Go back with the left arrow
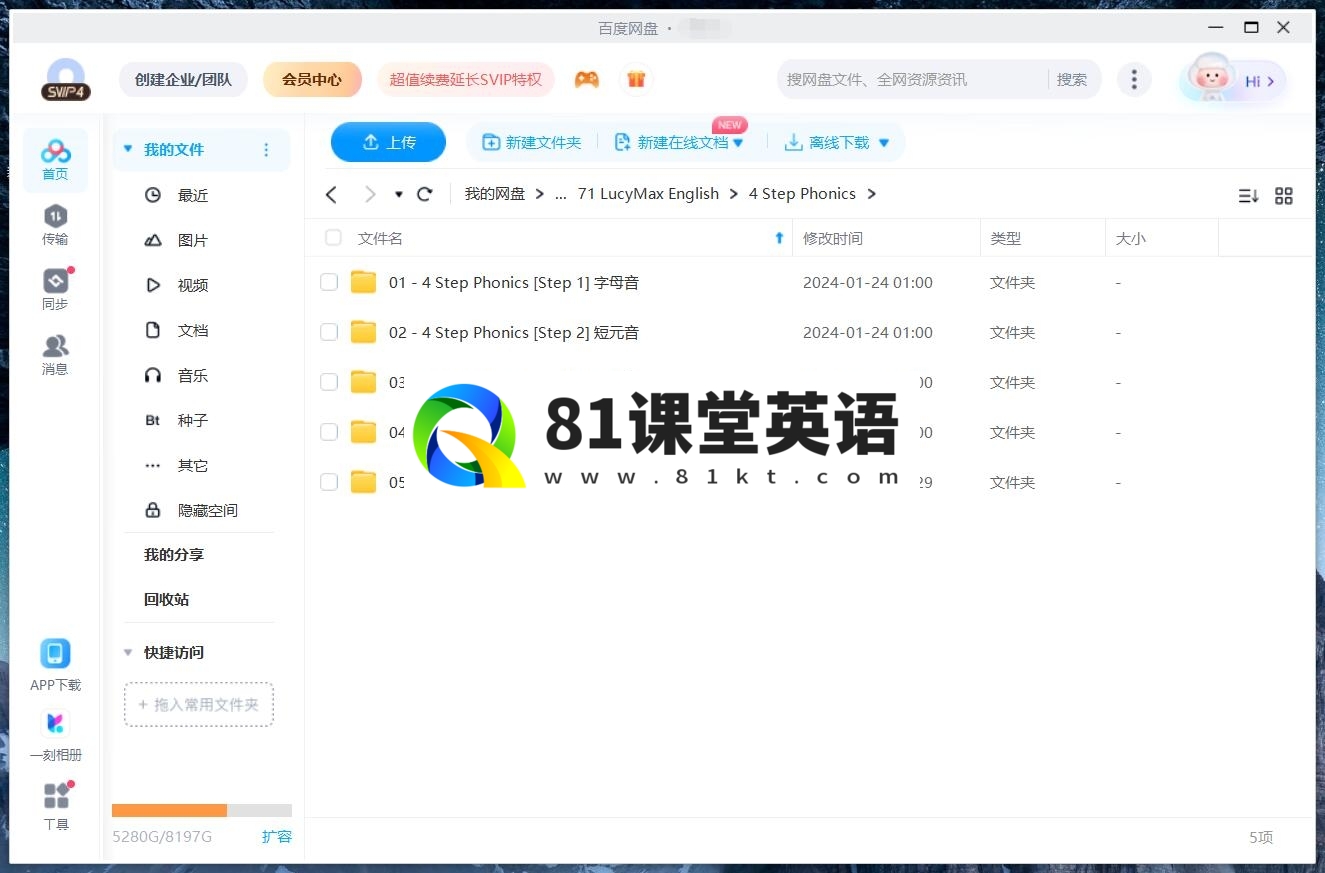The height and width of the screenshot is (873, 1325). coord(332,194)
